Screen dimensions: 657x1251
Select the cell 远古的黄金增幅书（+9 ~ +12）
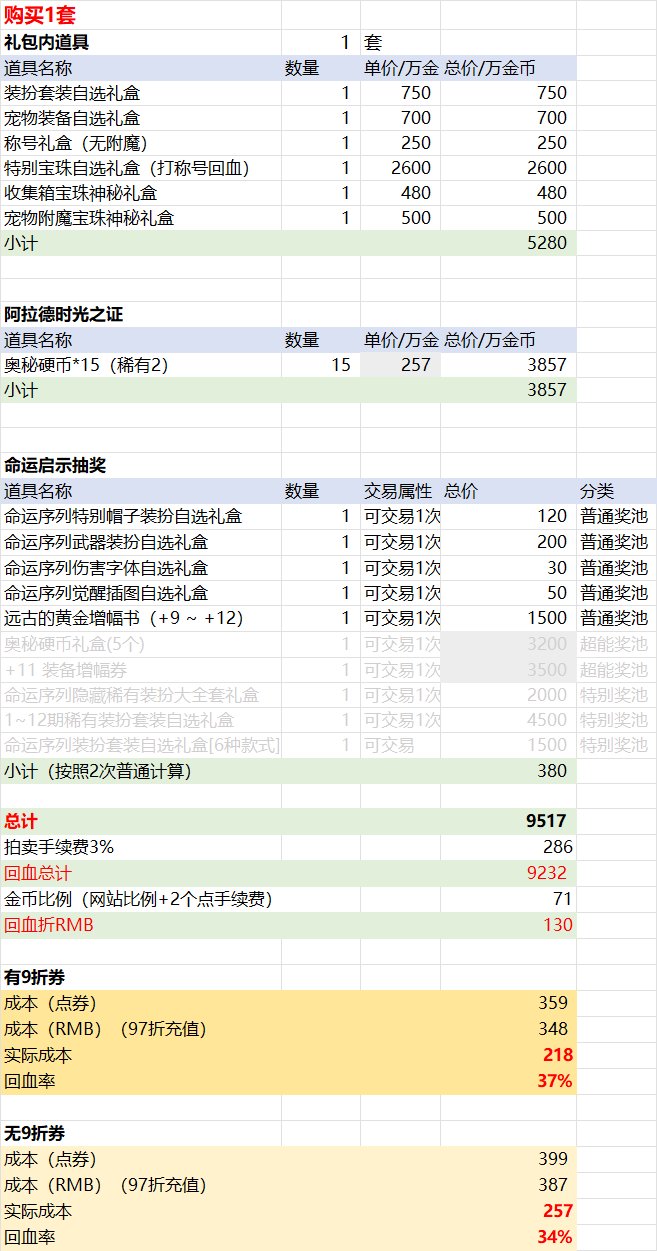[124, 618]
